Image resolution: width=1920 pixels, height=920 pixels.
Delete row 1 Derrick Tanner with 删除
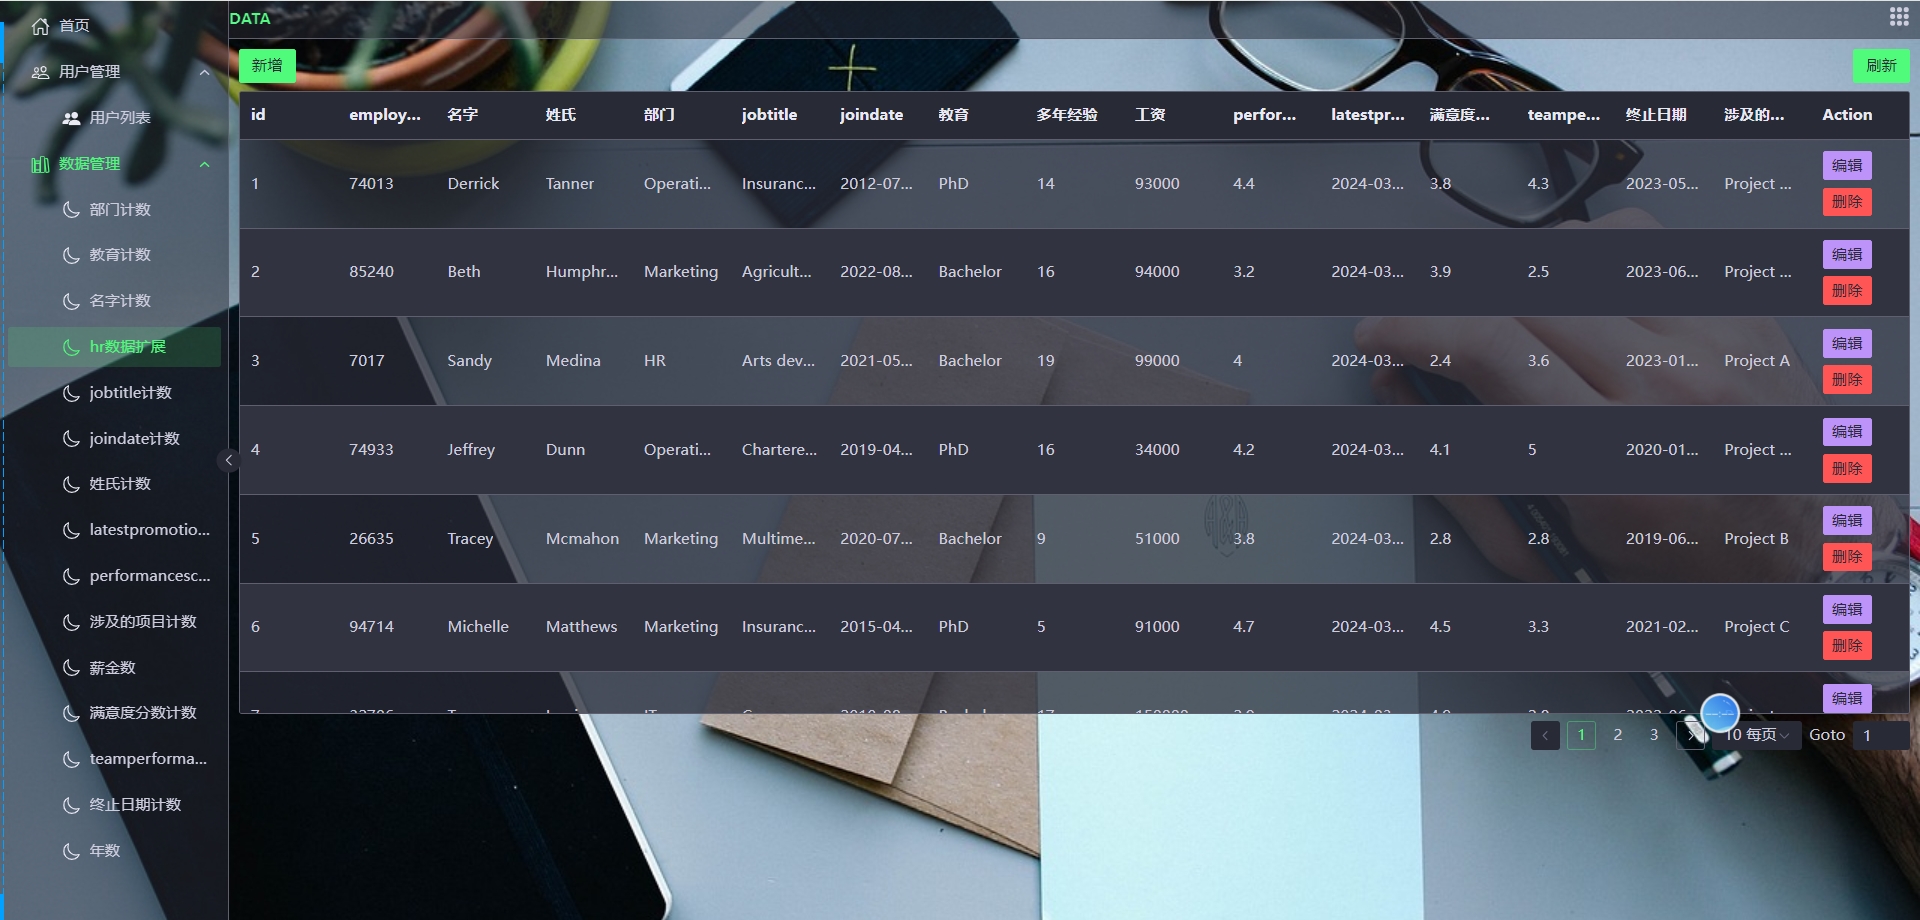click(1847, 202)
